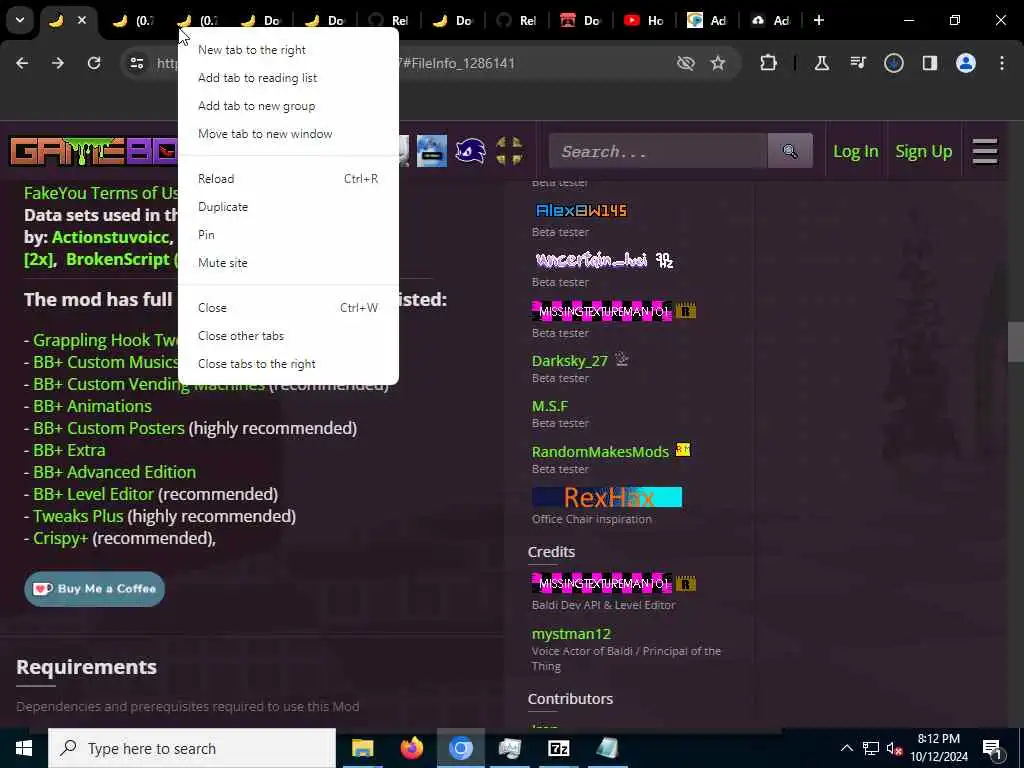Click the network tray icon
The image size is (1024, 768).
point(871,748)
